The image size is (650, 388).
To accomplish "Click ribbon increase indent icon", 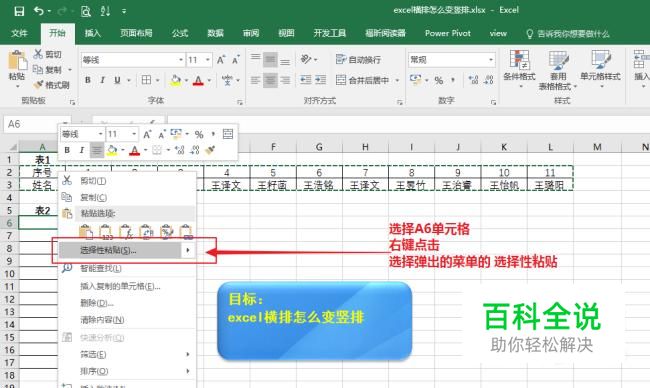I will point(320,80).
